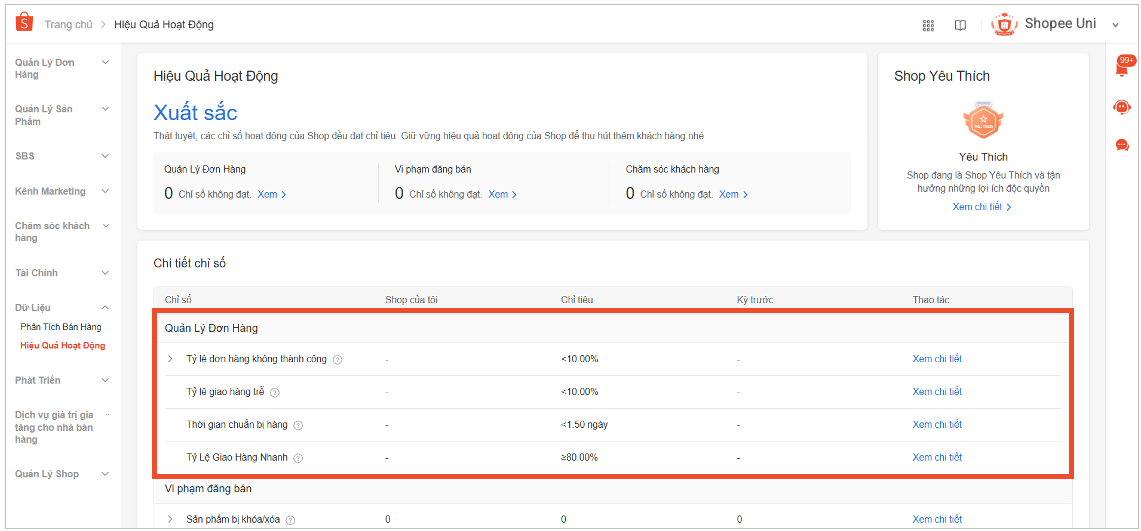
Task: Click Xem chi tiết under Shop Yêu Thích
Action: (x=982, y=207)
